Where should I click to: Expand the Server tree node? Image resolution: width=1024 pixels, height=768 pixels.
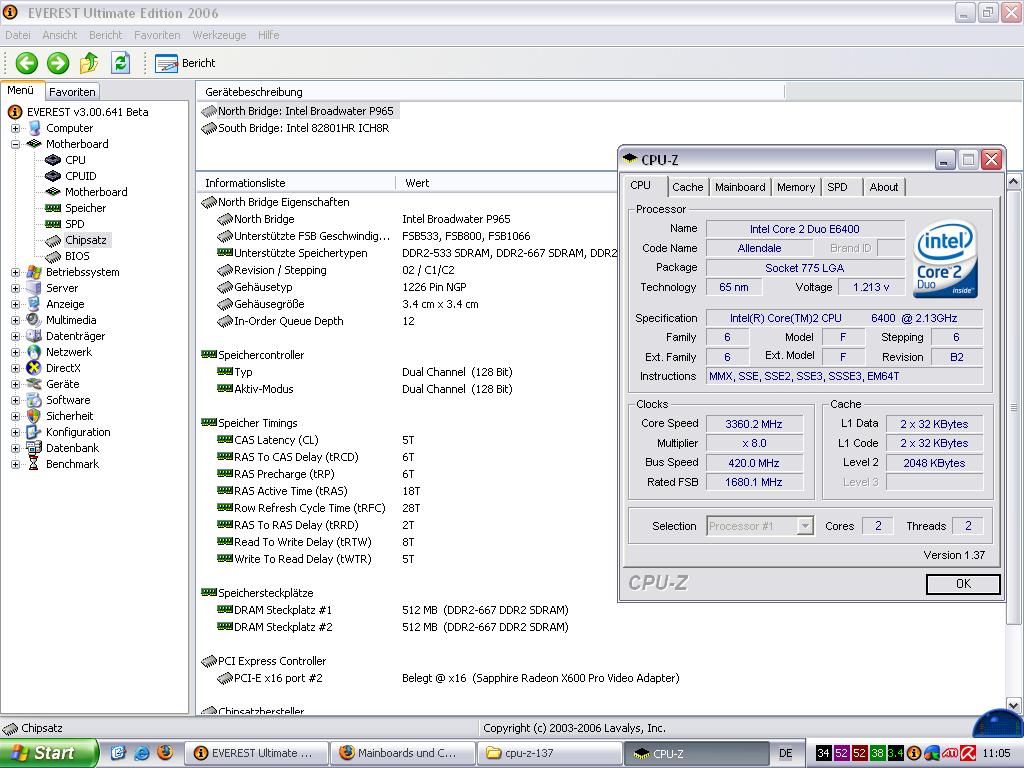15,289
